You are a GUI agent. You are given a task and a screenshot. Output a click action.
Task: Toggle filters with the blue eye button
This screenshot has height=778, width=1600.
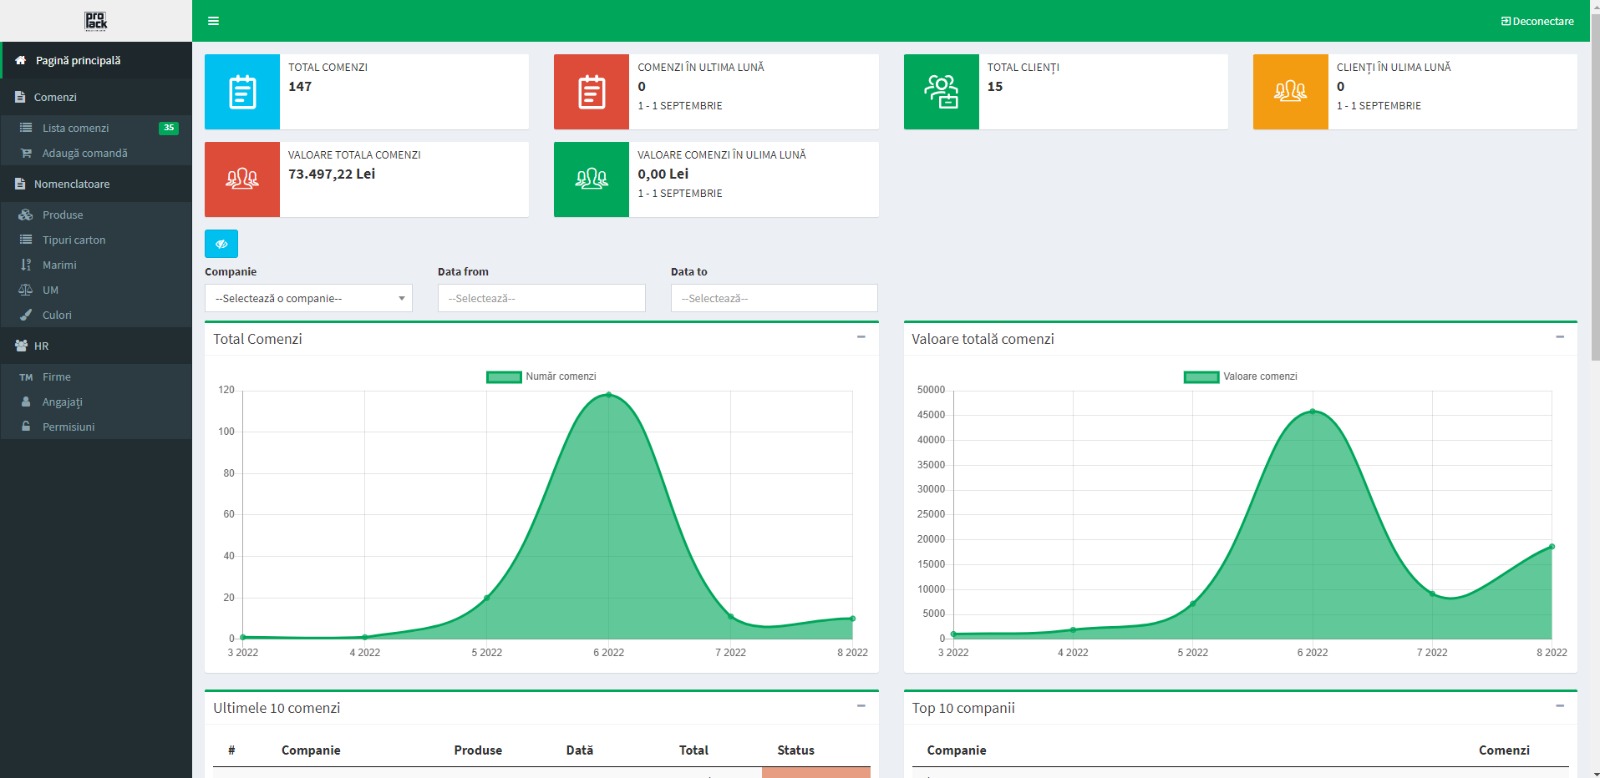tap(221, 244)
